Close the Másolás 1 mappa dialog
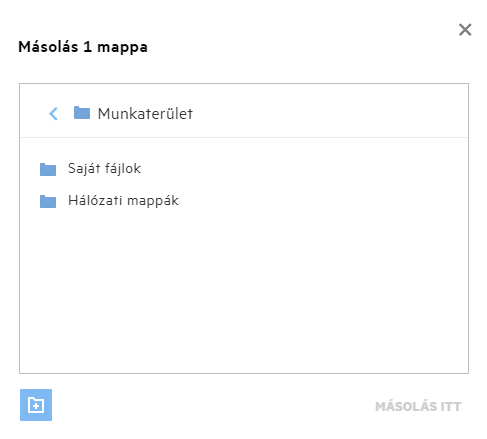The image size is (487, 439). pyautogui.click(x=465, y=30)
